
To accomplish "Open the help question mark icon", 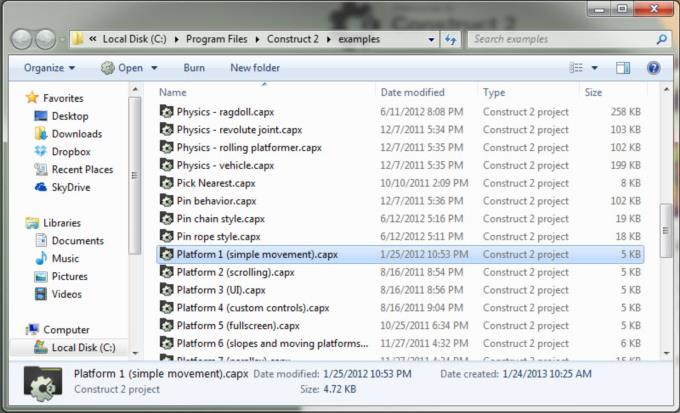I will coord(653,68).
